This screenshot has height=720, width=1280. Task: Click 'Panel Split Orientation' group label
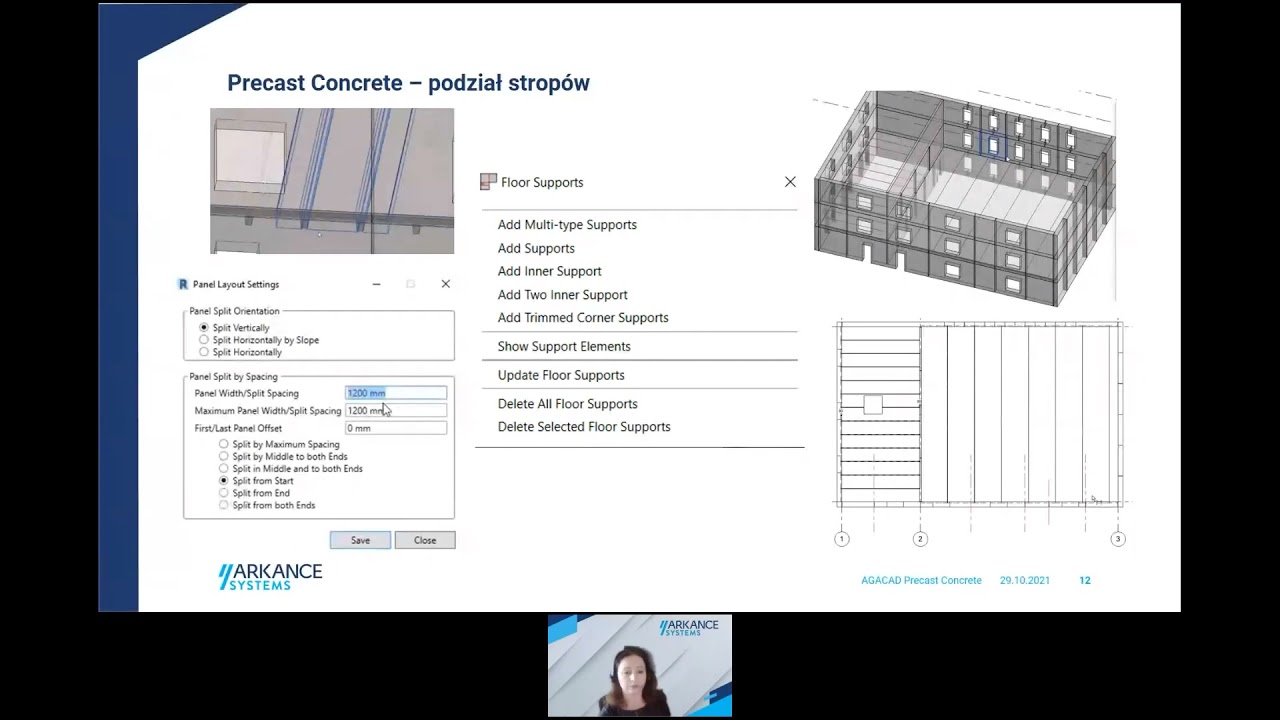point(235,311)
